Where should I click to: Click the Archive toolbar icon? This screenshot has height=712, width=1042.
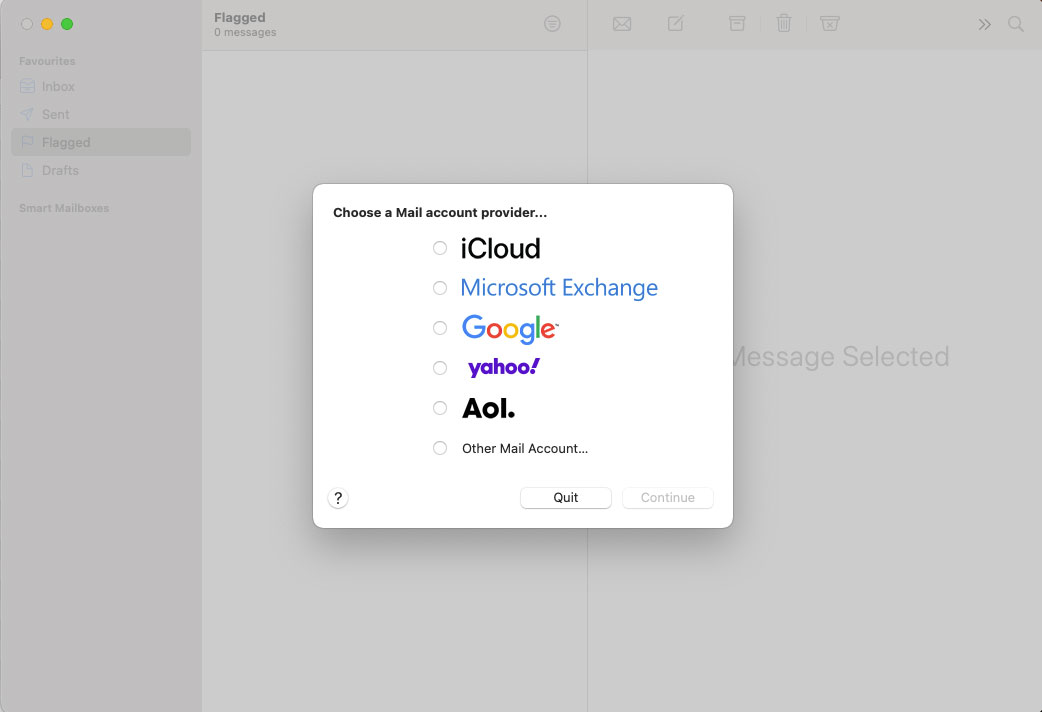pyautogui.click(x=737, y=24)
